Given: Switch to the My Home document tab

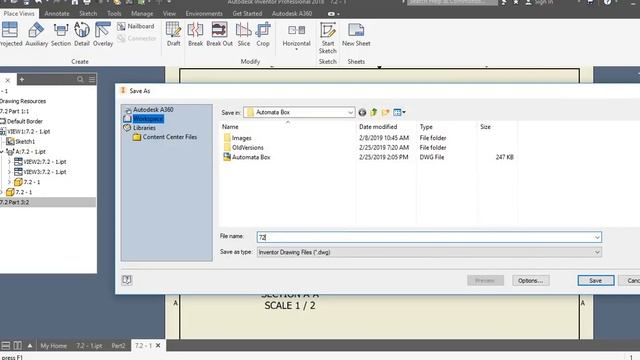Looking at the screenshot, I should [53, 346].
